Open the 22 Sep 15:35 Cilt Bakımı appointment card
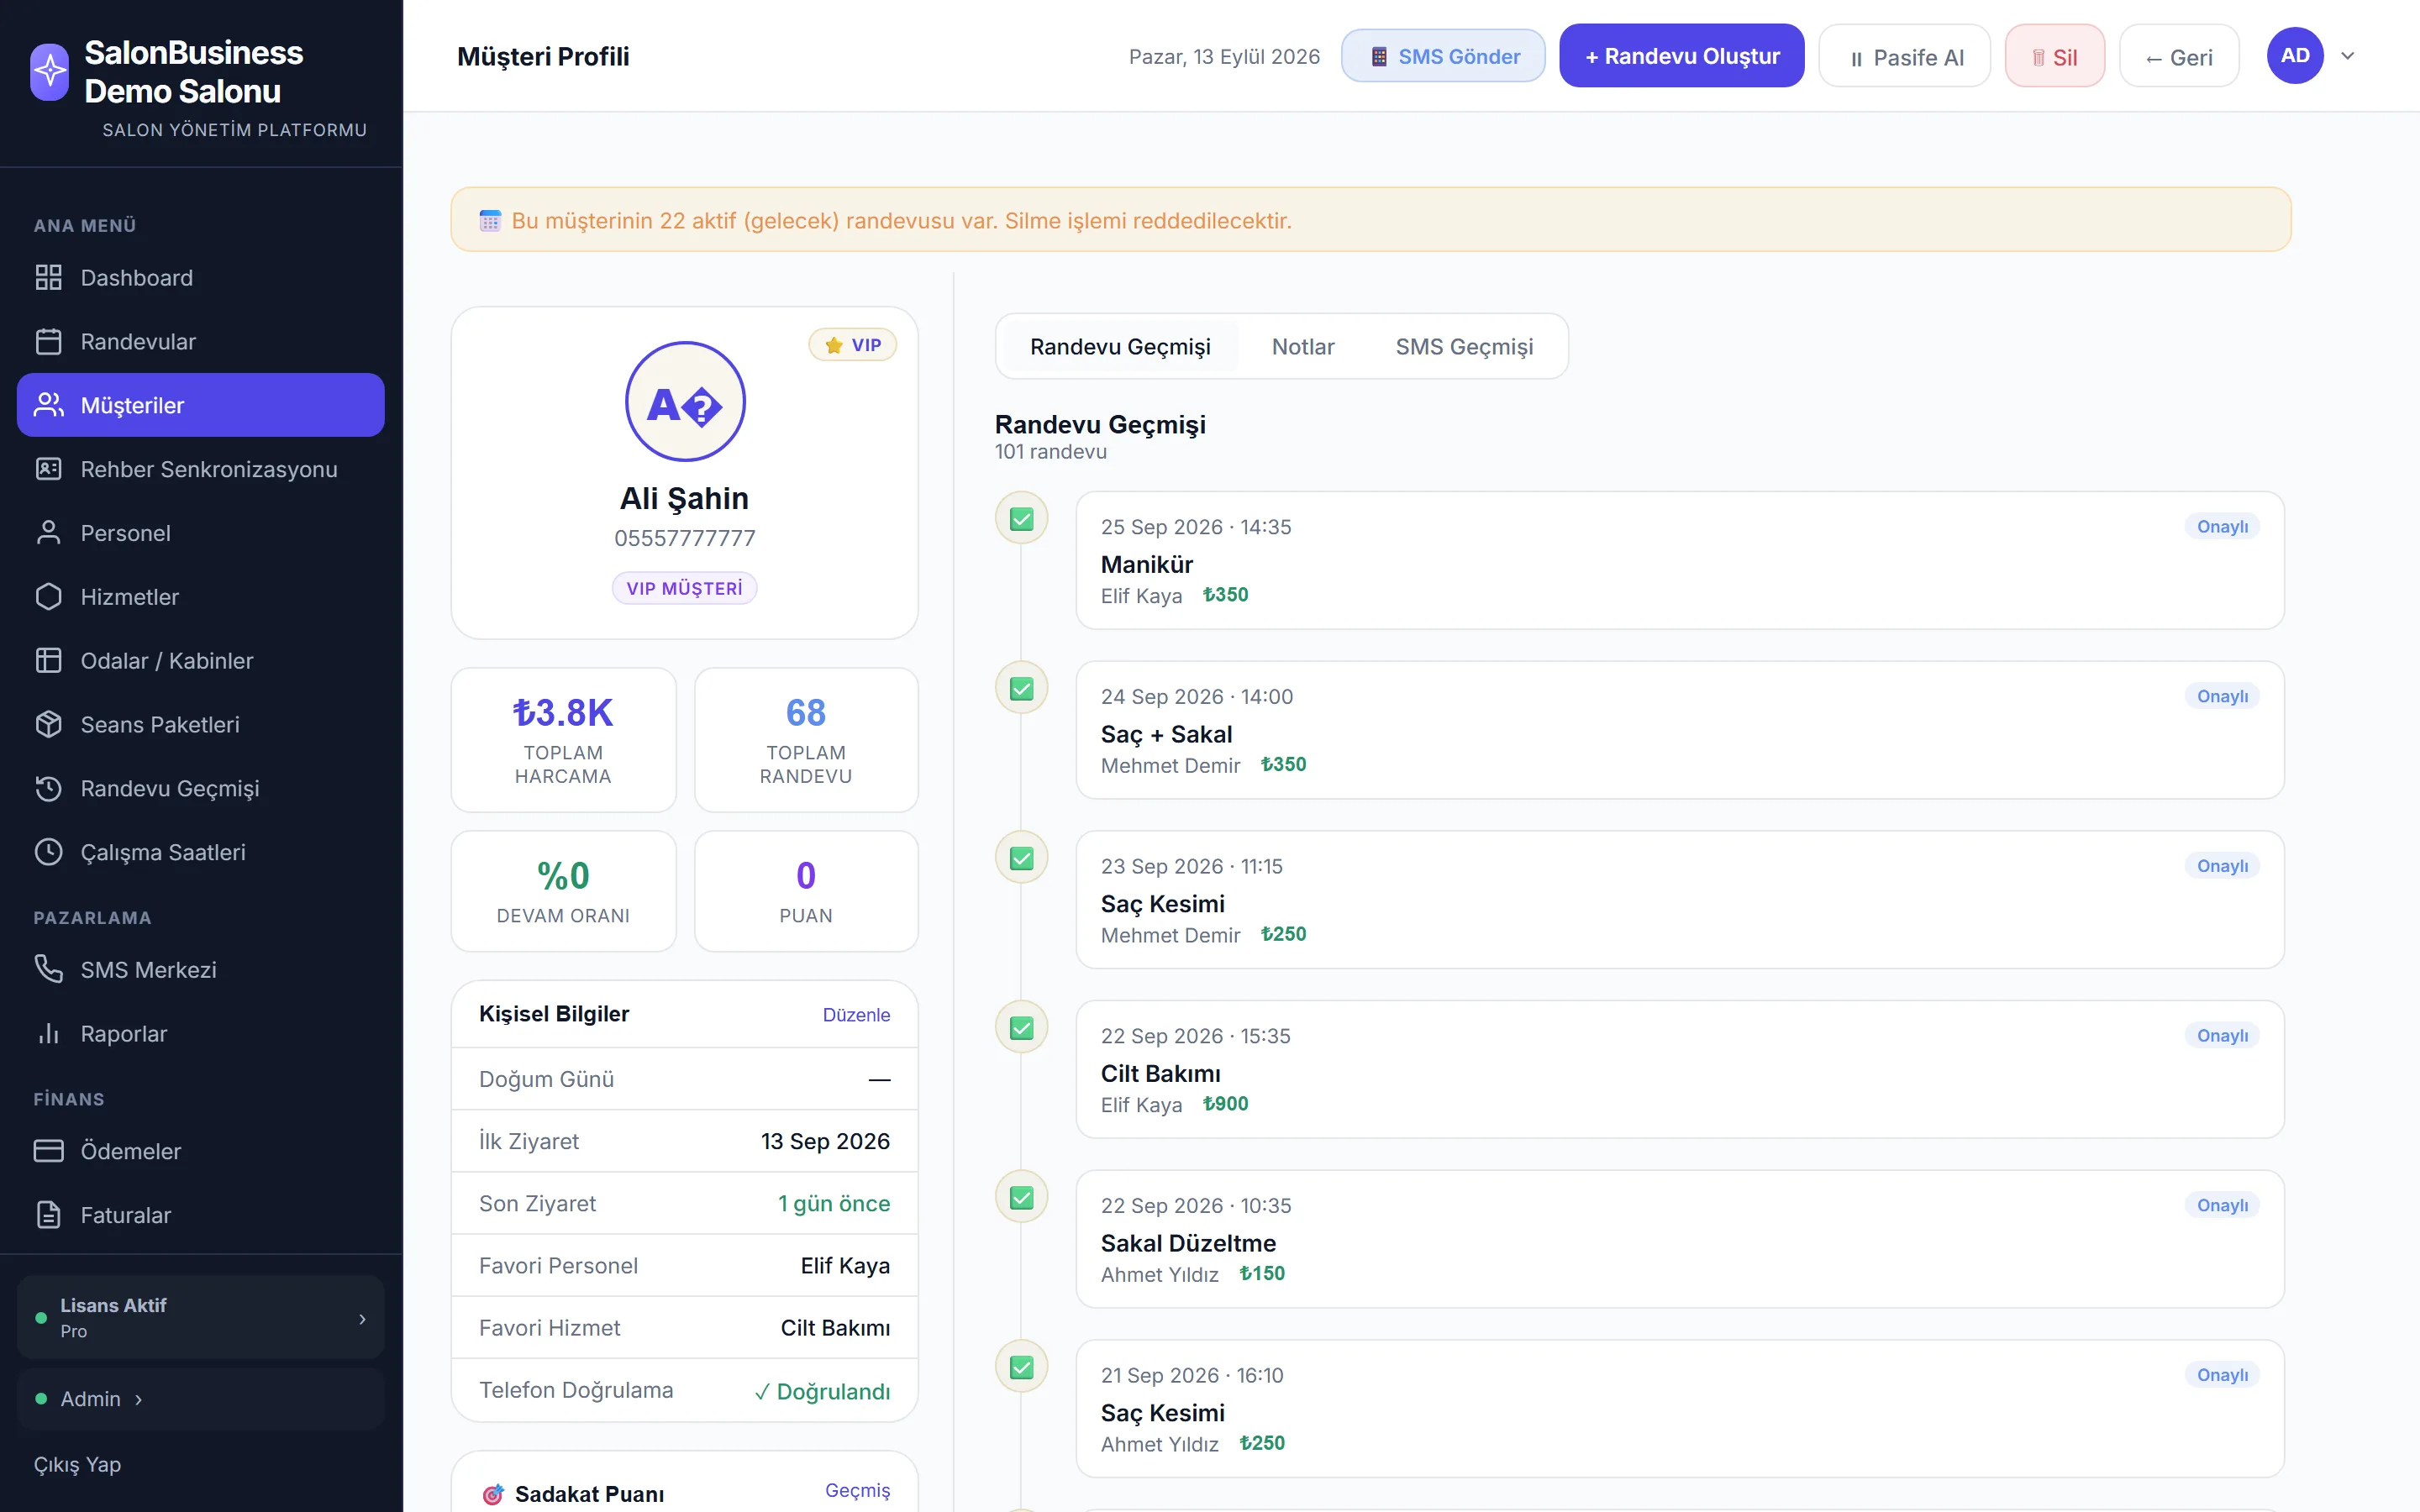 click(1680, 1069)
